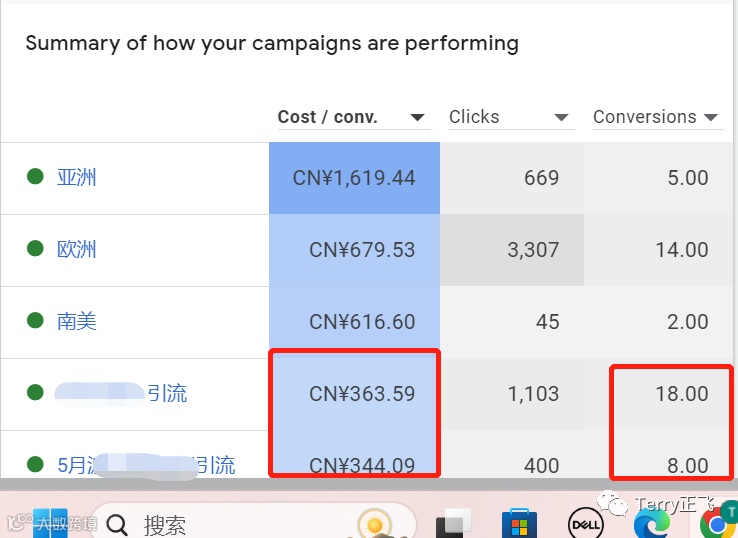Screen dimensions: 738x538
Task: Open the Dell app in taskbar
Action: [585, 523]
